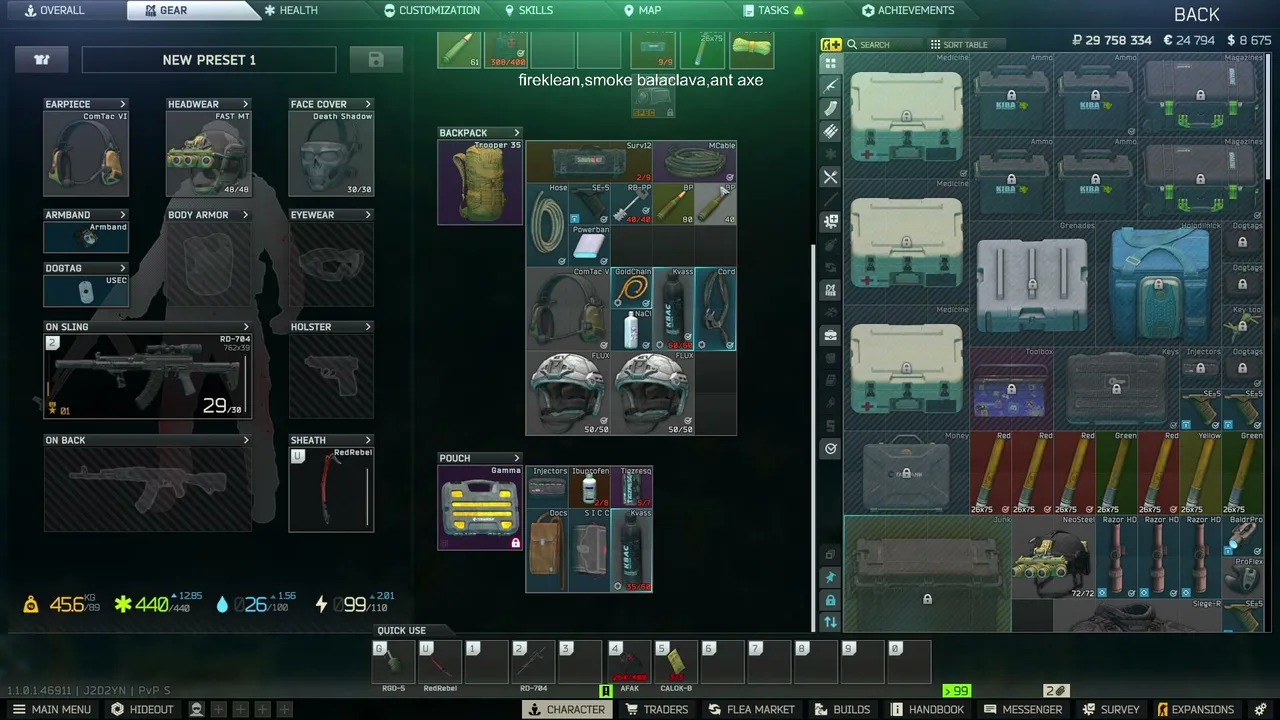This screenshot has width=1280, height=720.
Task: Expand the Eyewear slot arrow
Action: click(x=368, y=215)
